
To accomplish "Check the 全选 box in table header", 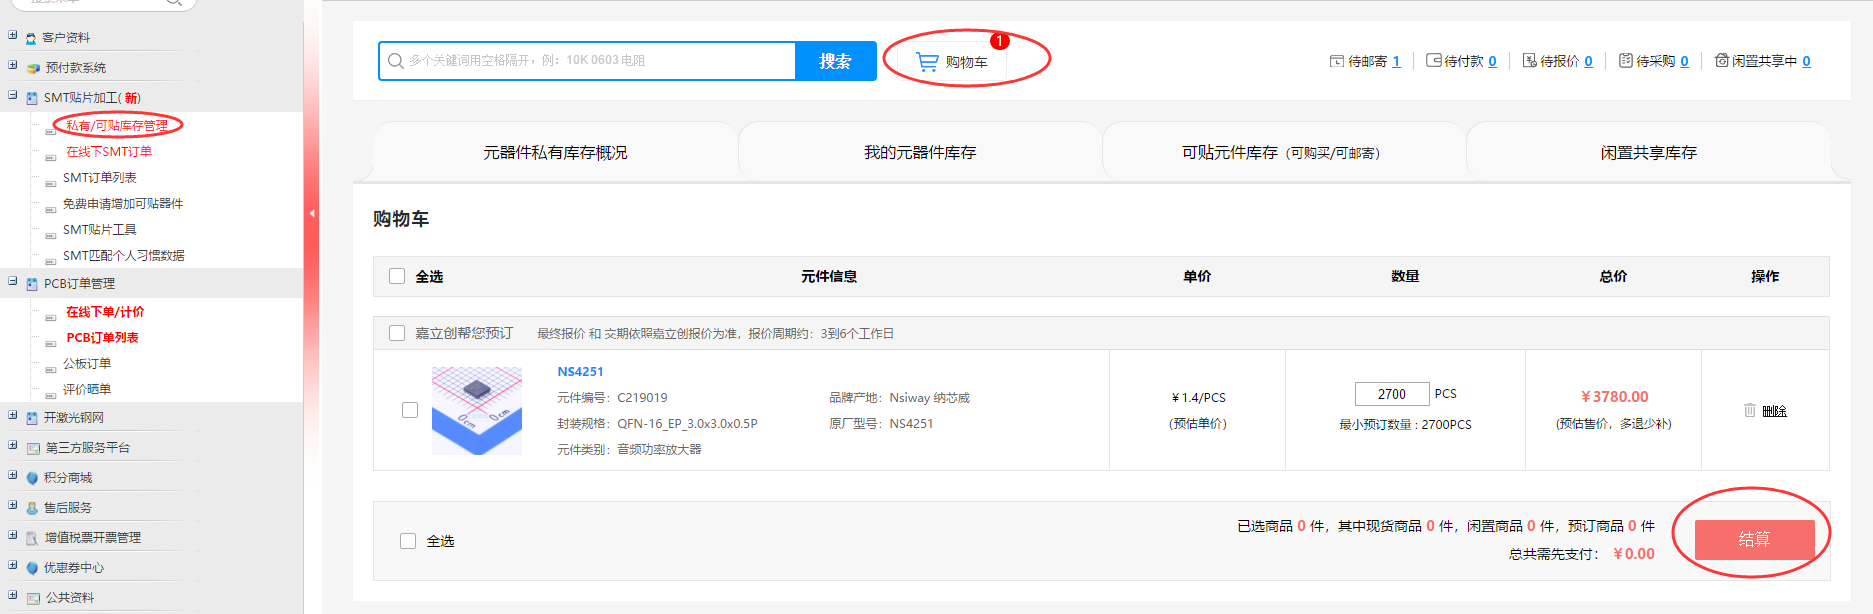I will (397, 277).
